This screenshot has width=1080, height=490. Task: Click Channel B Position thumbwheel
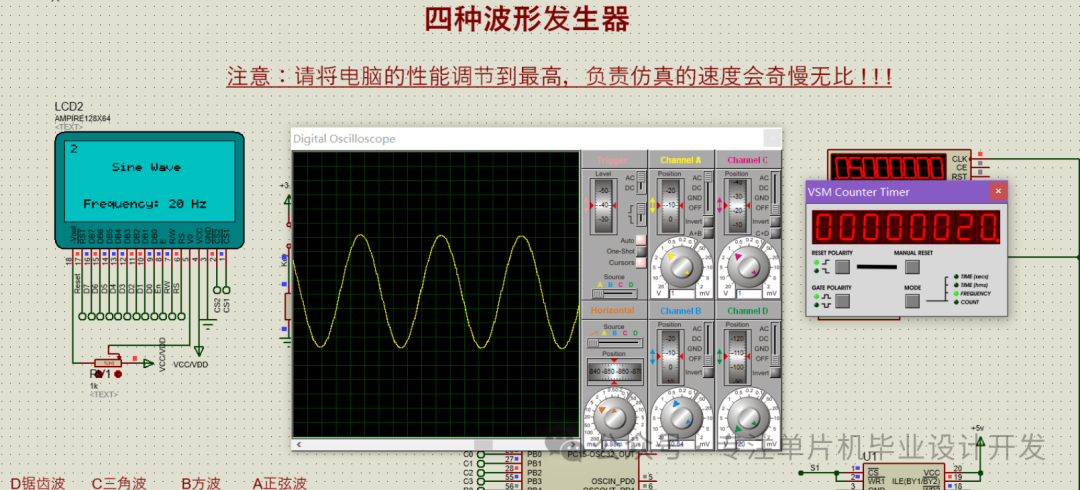point(671,357)
